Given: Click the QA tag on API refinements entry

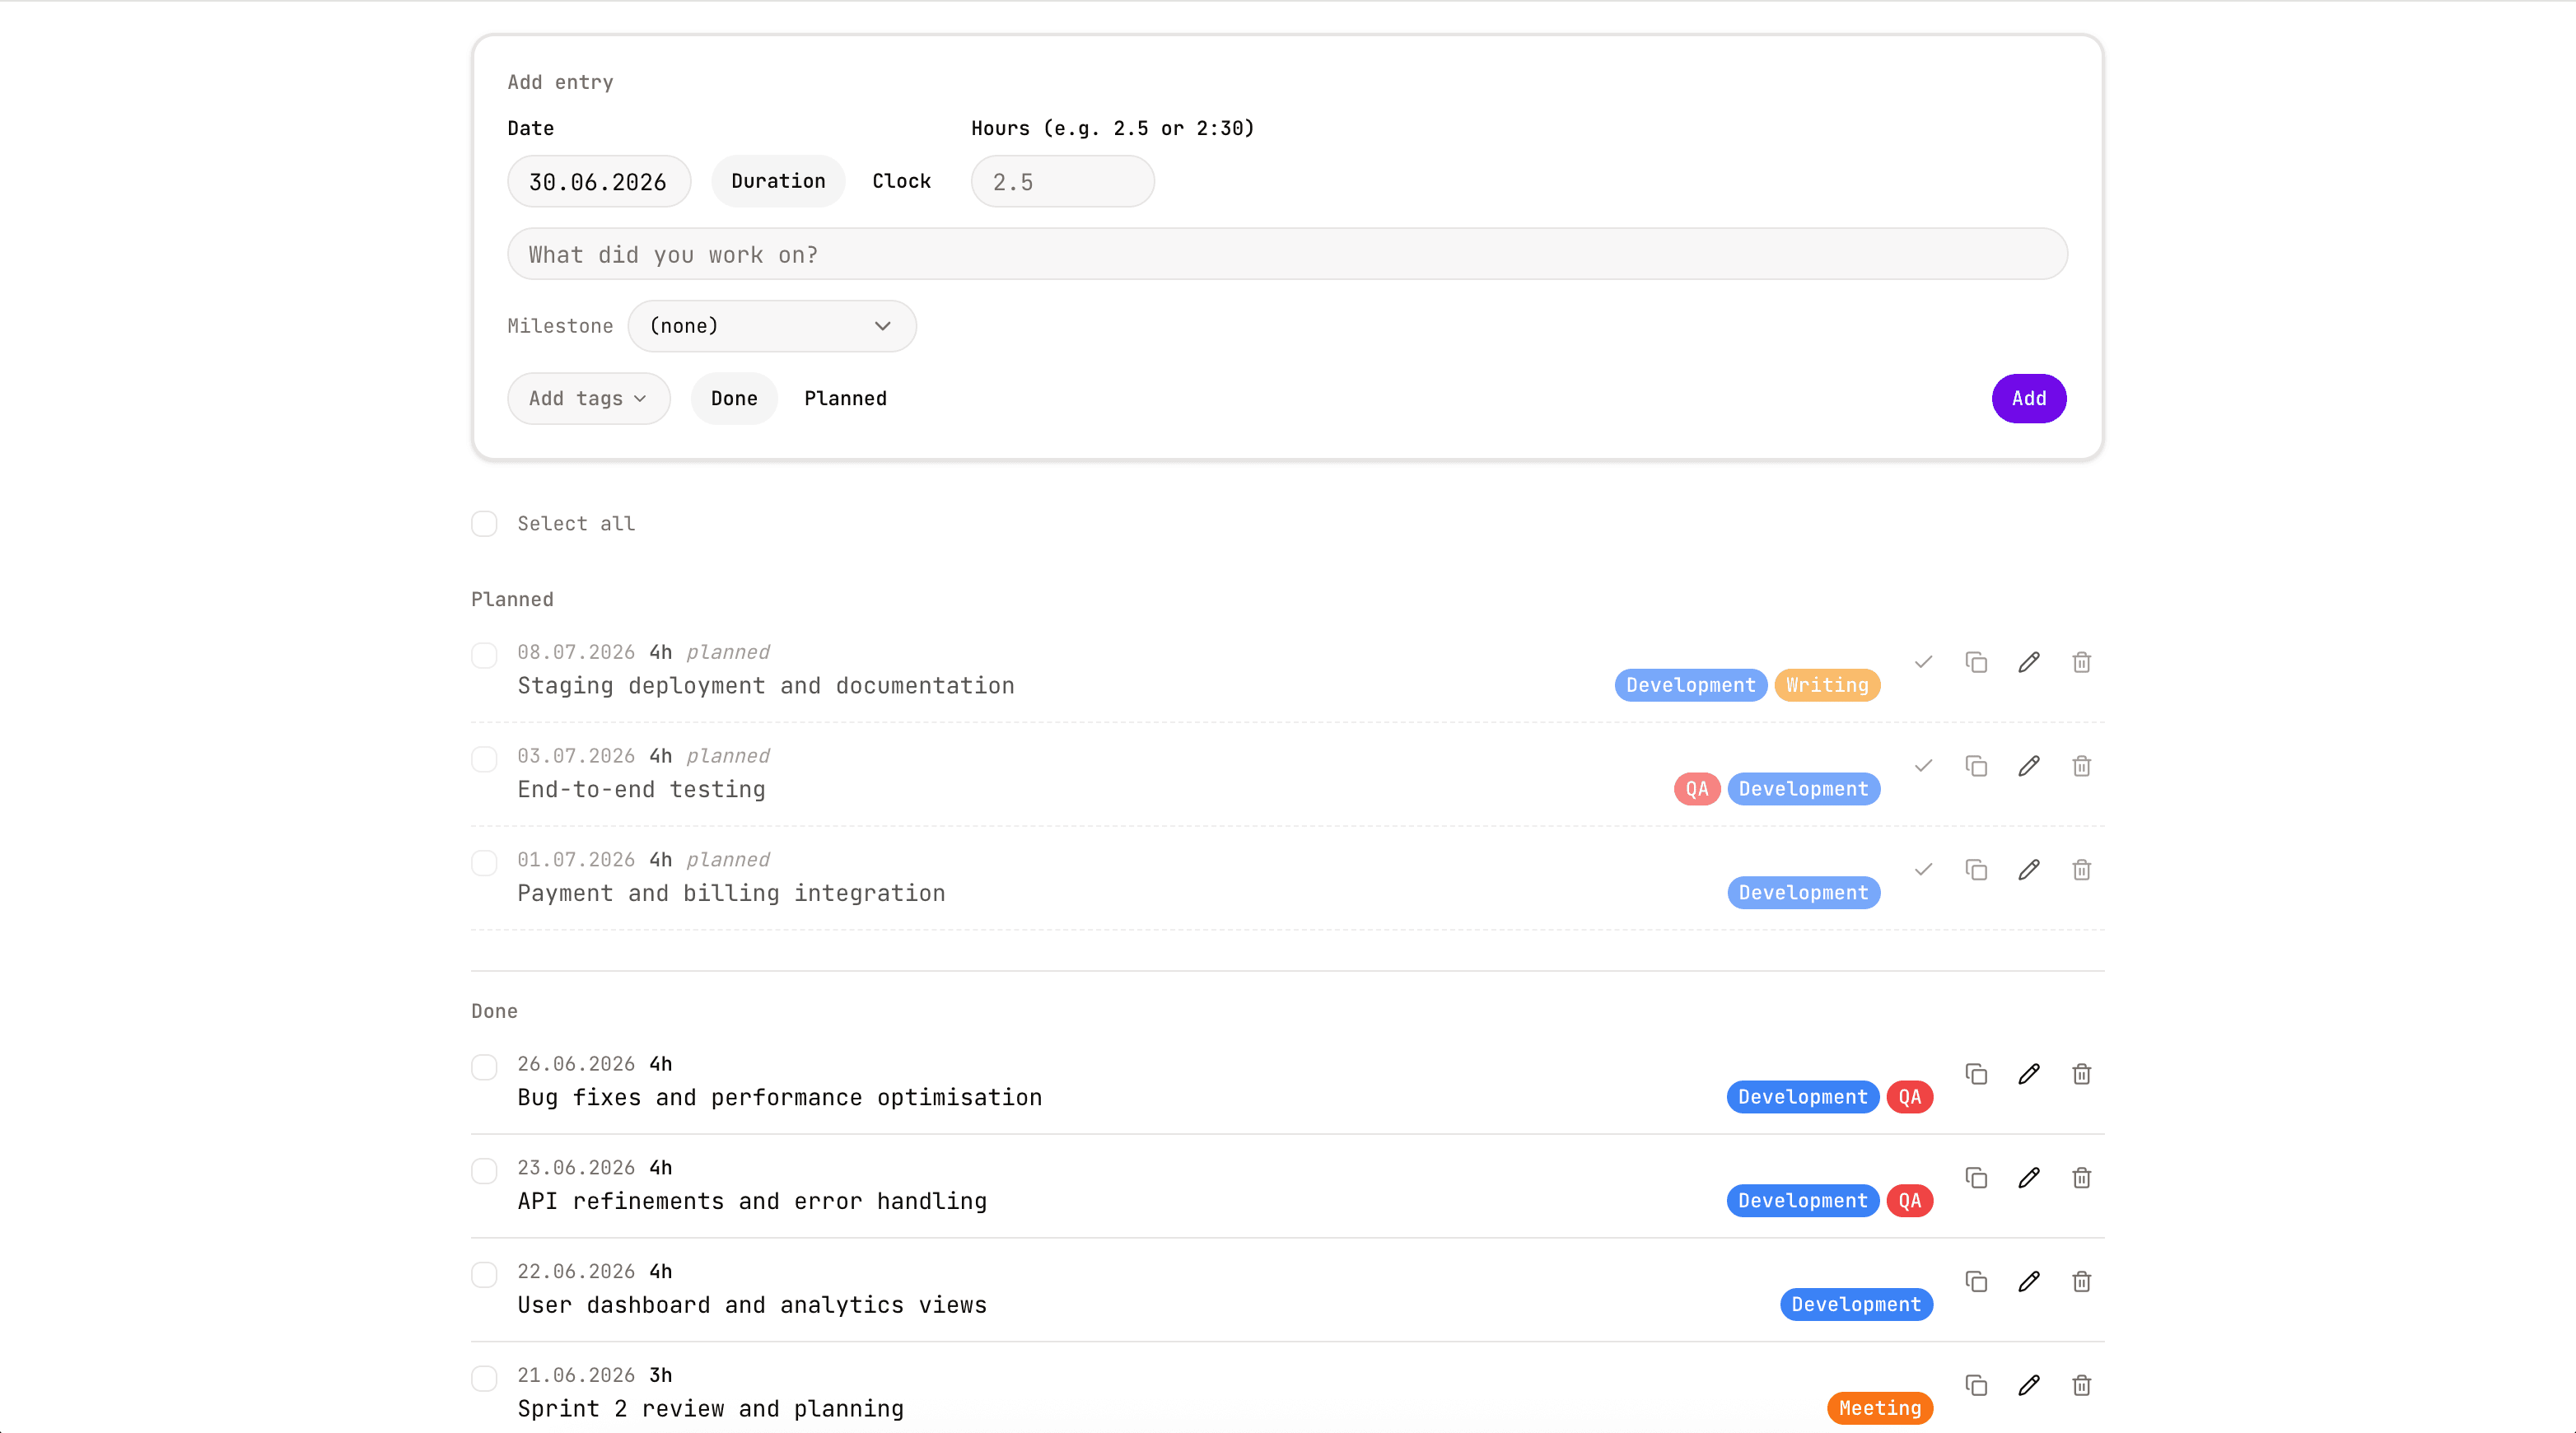Looking at the screenshot, I should [x=1909, y=1202].
